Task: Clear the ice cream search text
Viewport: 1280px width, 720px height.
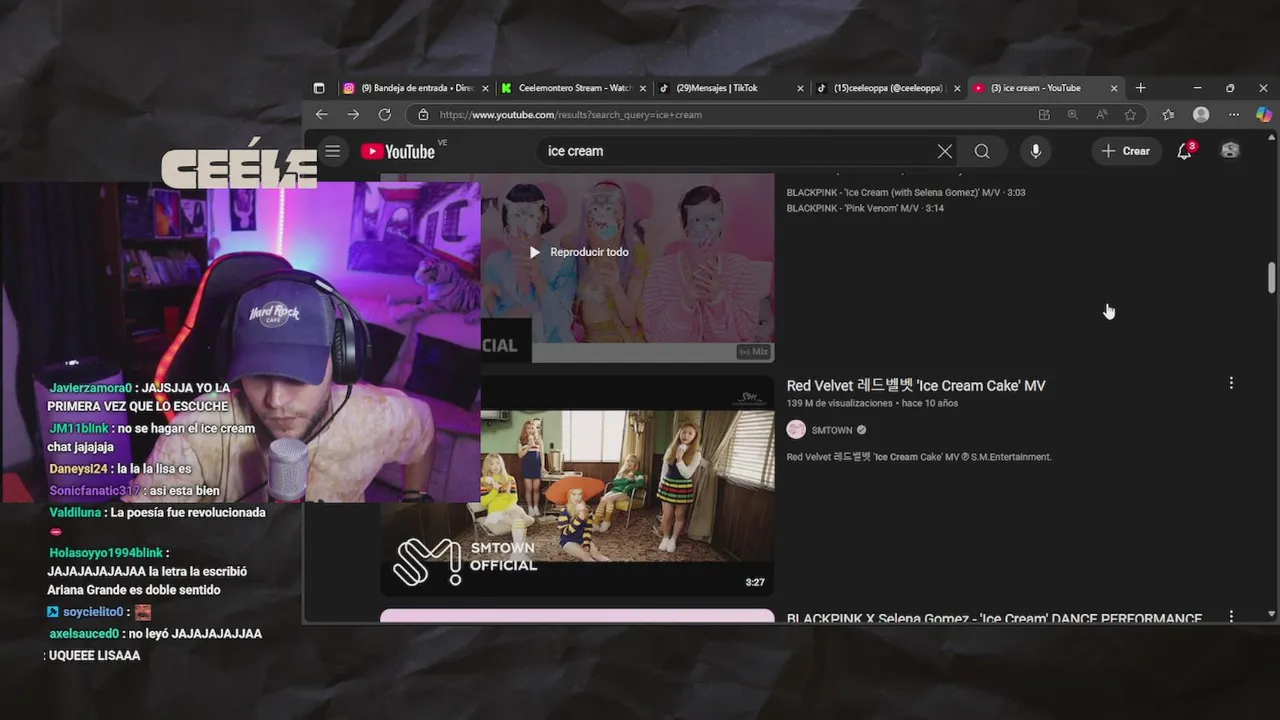Action: click(x=945, y=151)
